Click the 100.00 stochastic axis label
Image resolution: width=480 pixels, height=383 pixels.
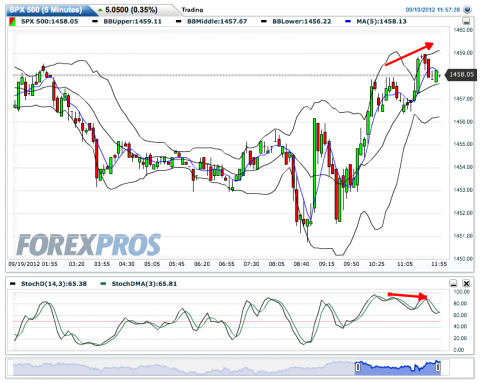pyautogui.click(x=462, y=292)
